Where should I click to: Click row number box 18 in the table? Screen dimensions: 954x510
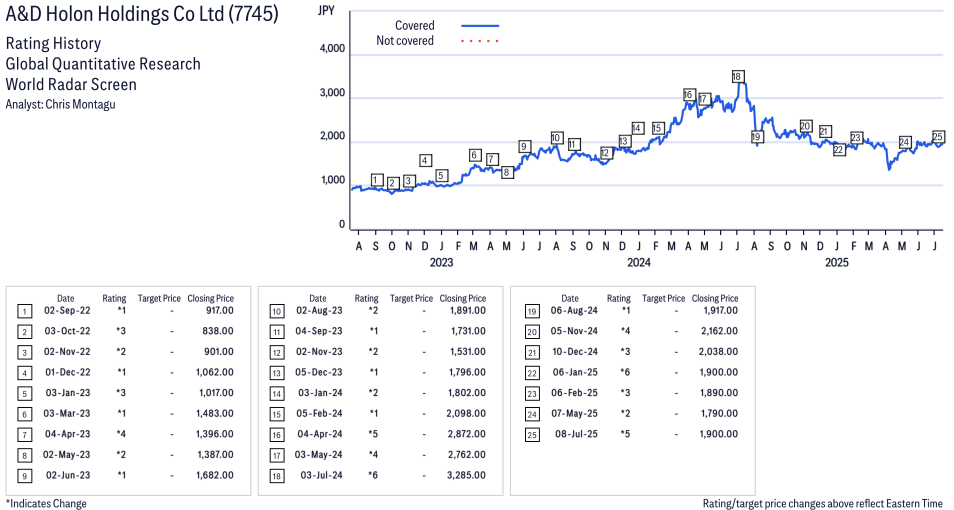277,476
